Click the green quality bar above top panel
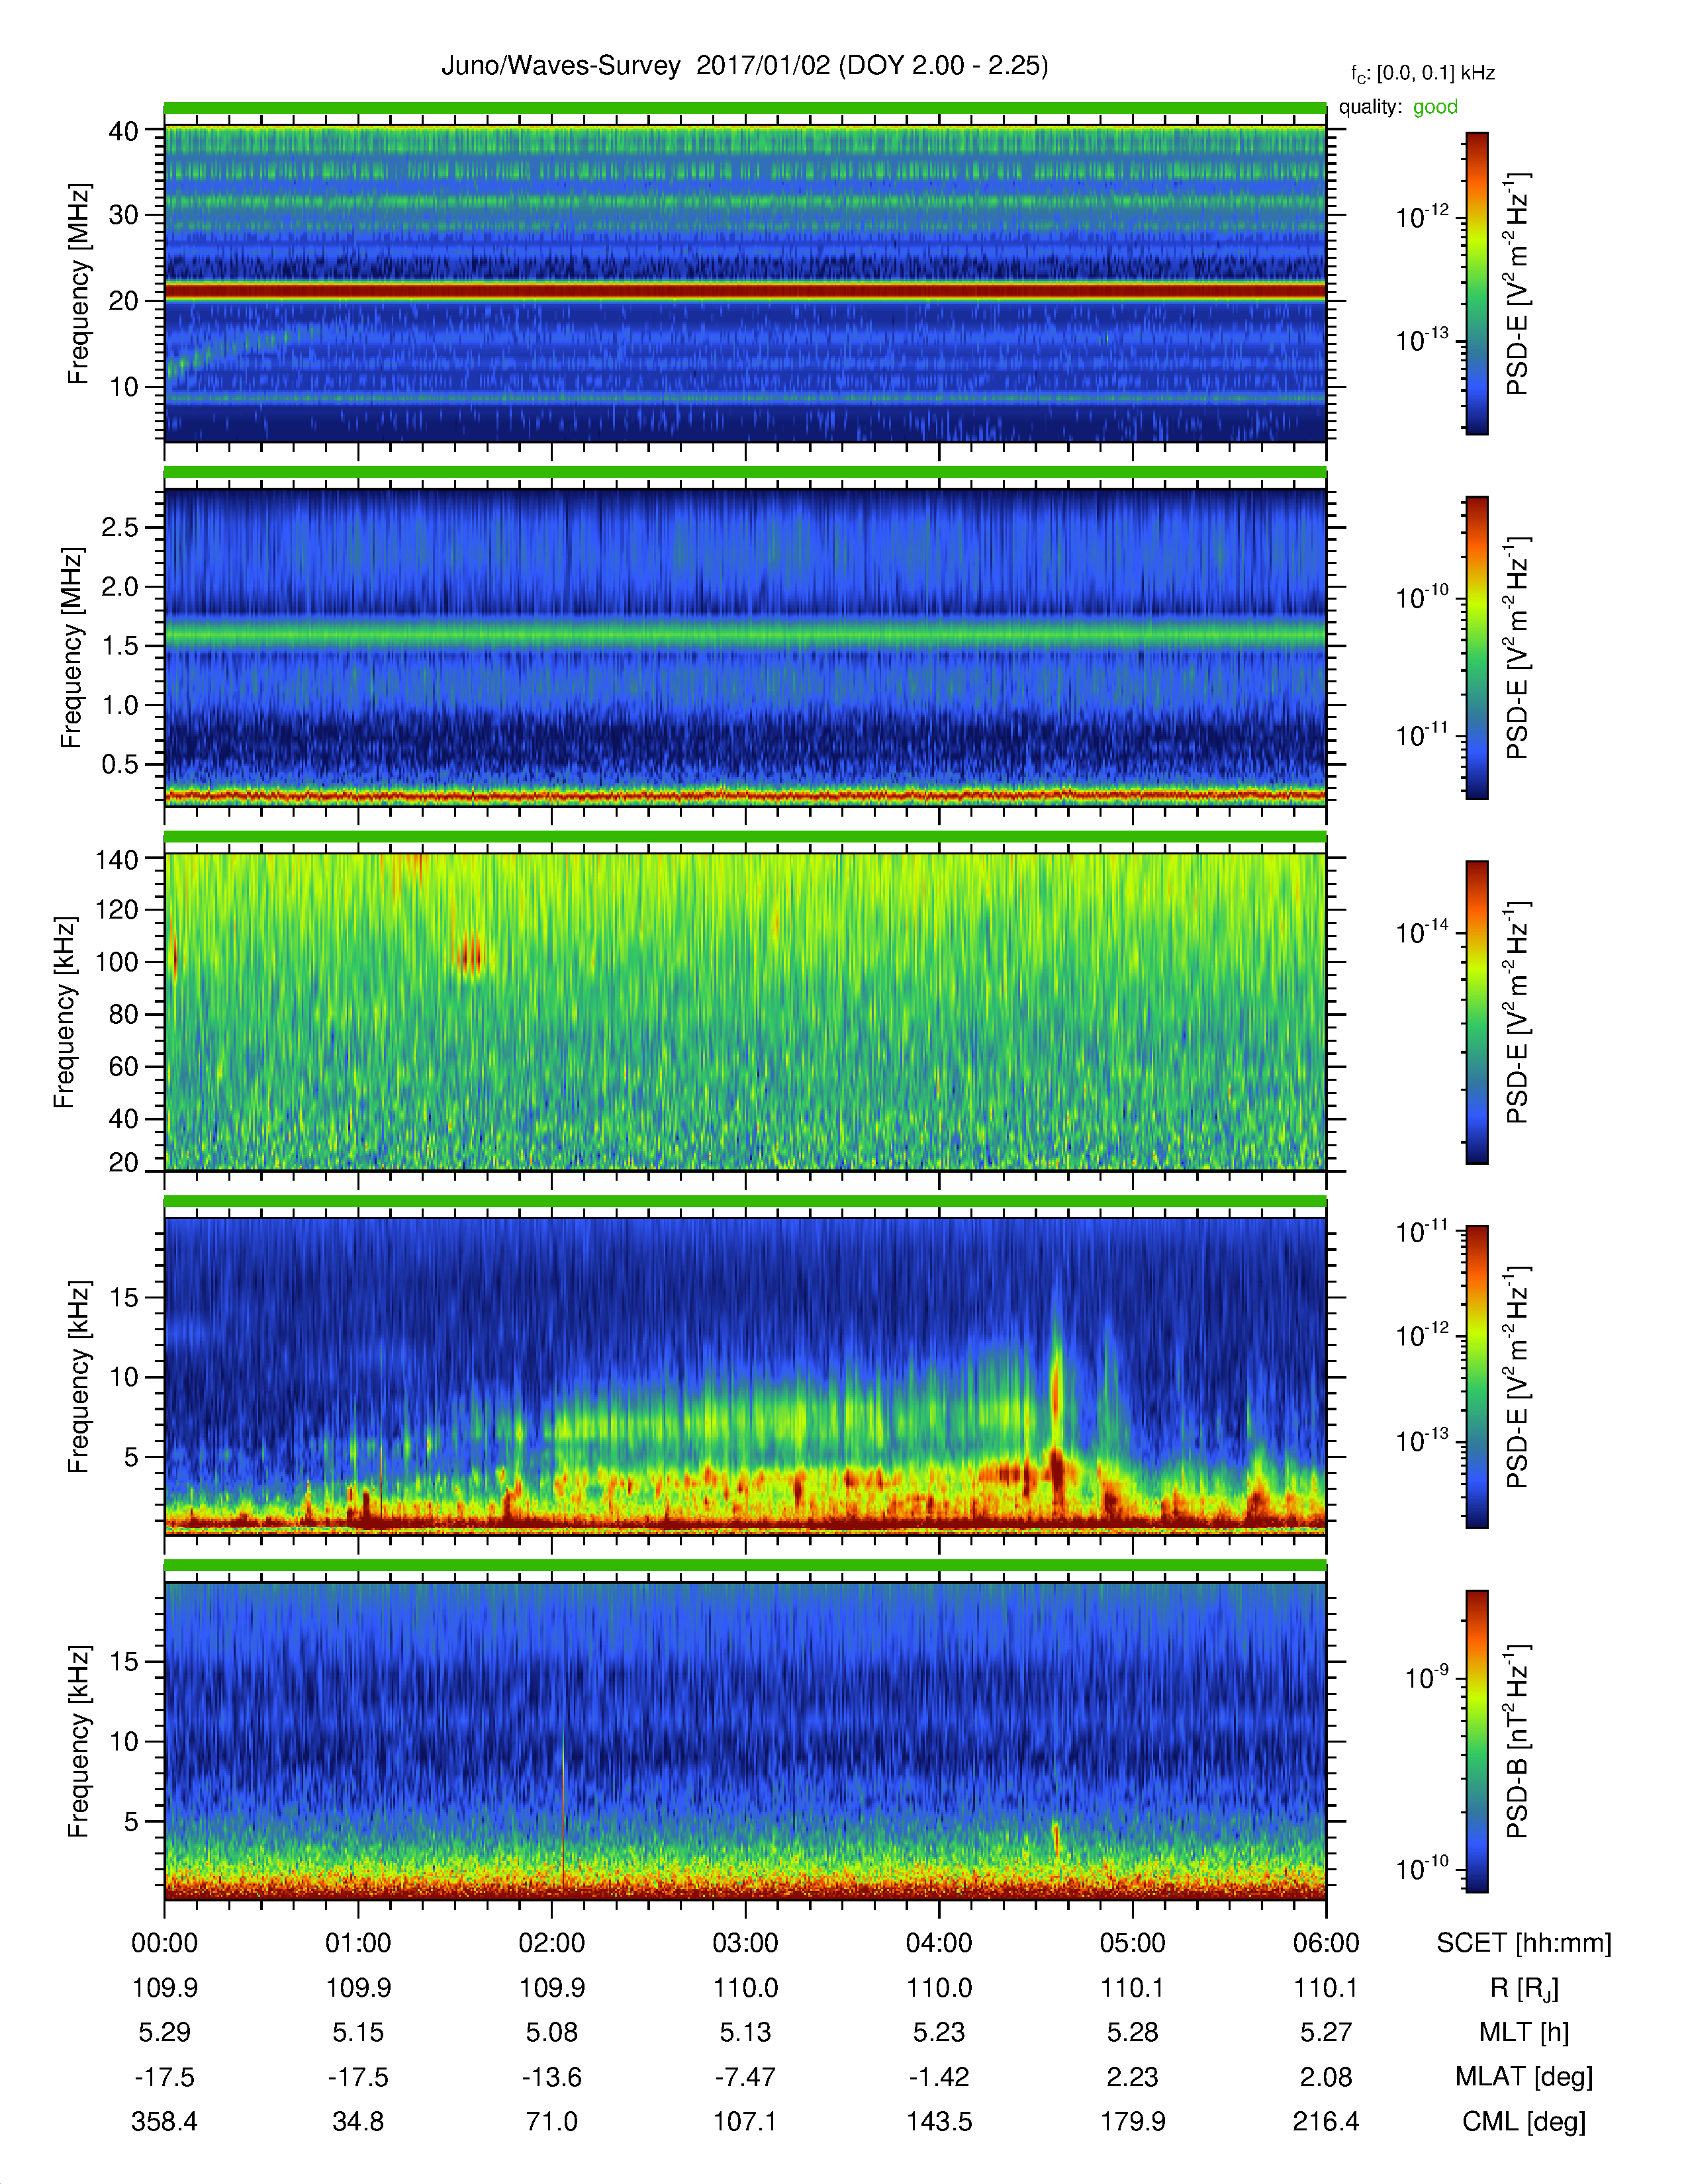 point(745,108)
